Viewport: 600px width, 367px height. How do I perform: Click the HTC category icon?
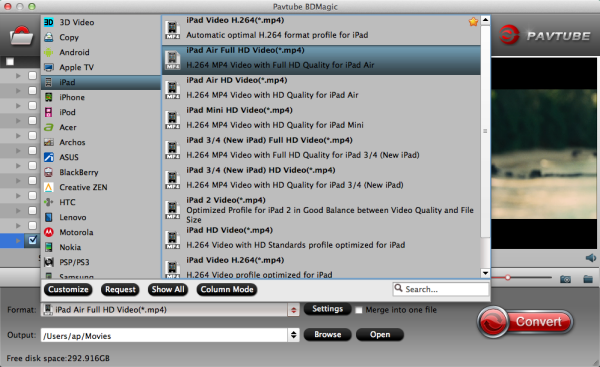tap(49, 202)
